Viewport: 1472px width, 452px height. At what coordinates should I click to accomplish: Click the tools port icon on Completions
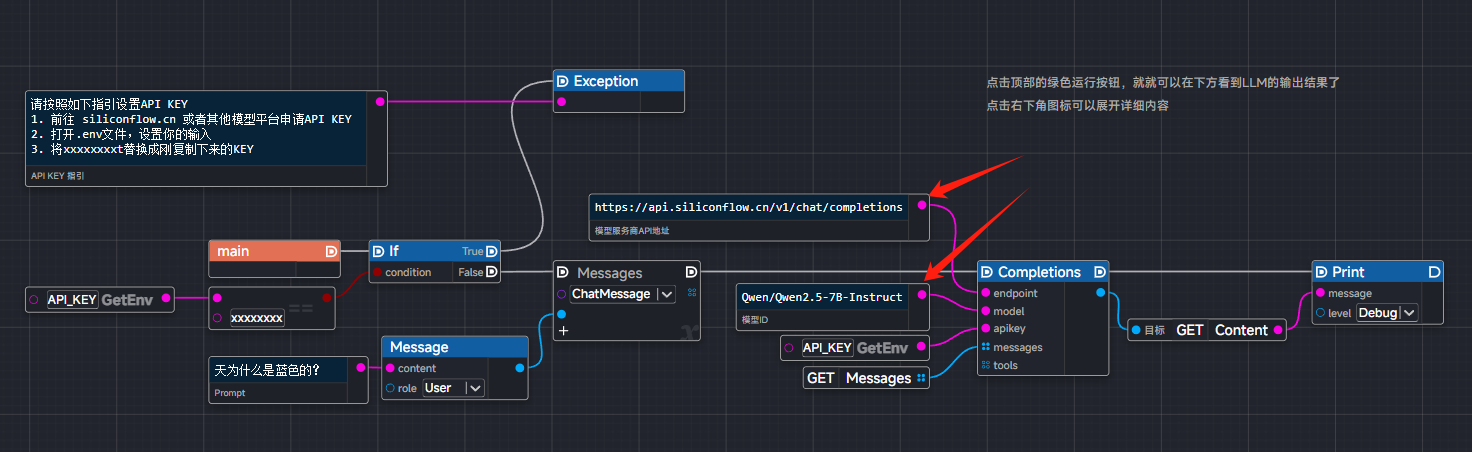(x=986, y=365)
